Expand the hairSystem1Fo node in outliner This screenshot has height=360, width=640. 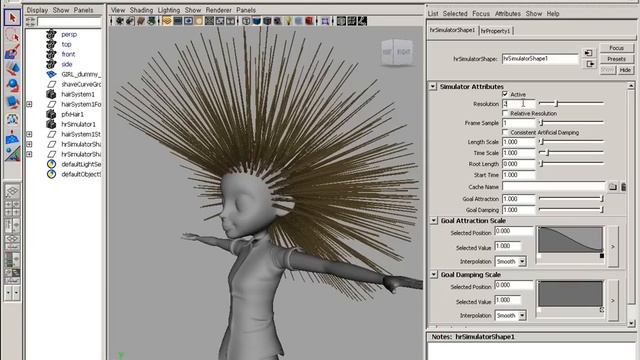[29, 104]
